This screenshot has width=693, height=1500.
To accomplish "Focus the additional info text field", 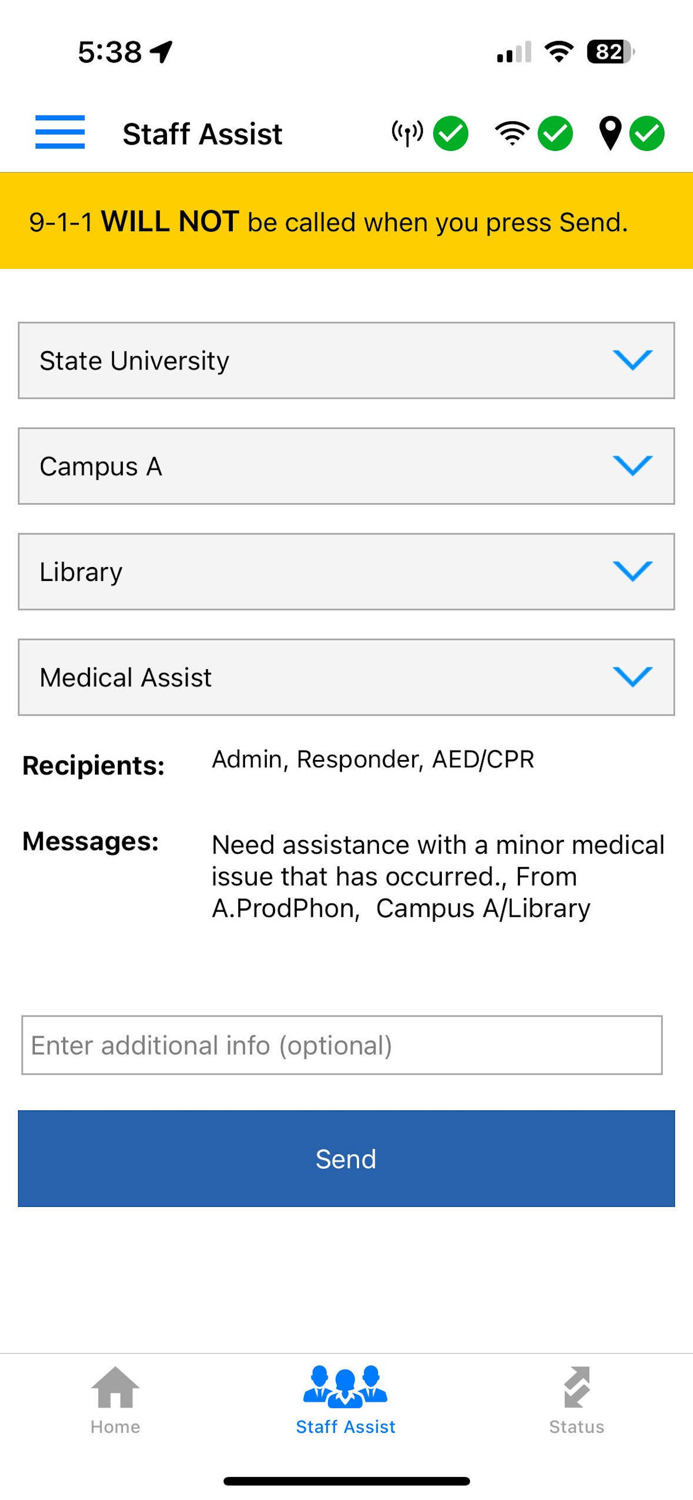I will 342,1045.
